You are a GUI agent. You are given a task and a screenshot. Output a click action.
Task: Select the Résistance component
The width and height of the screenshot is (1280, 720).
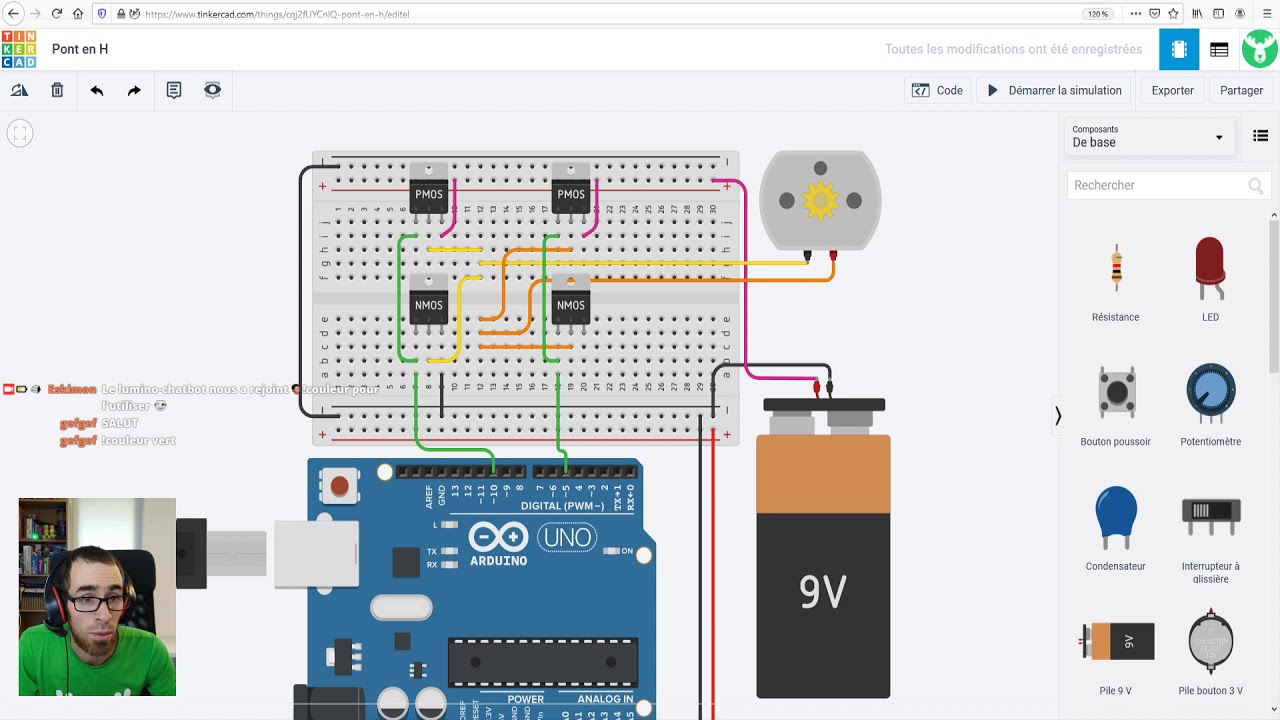pyautogui.click(x=1115, y=280)
